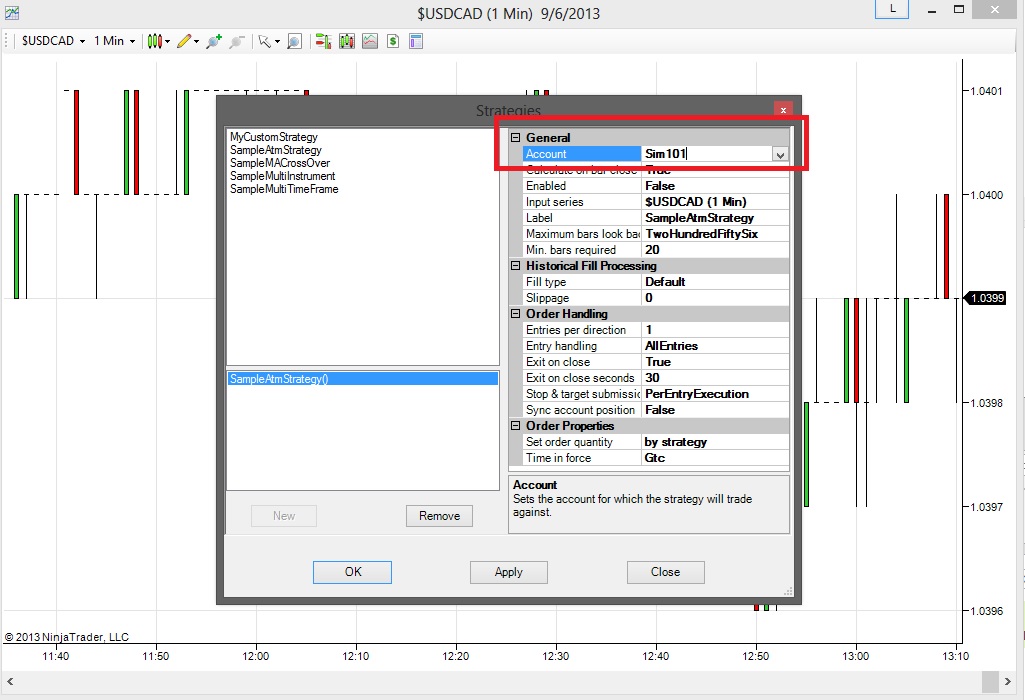This screenshot has height=700, width=1025.
Task: Open the cursor type dropdown arrow
Action: tap(277, 41)
